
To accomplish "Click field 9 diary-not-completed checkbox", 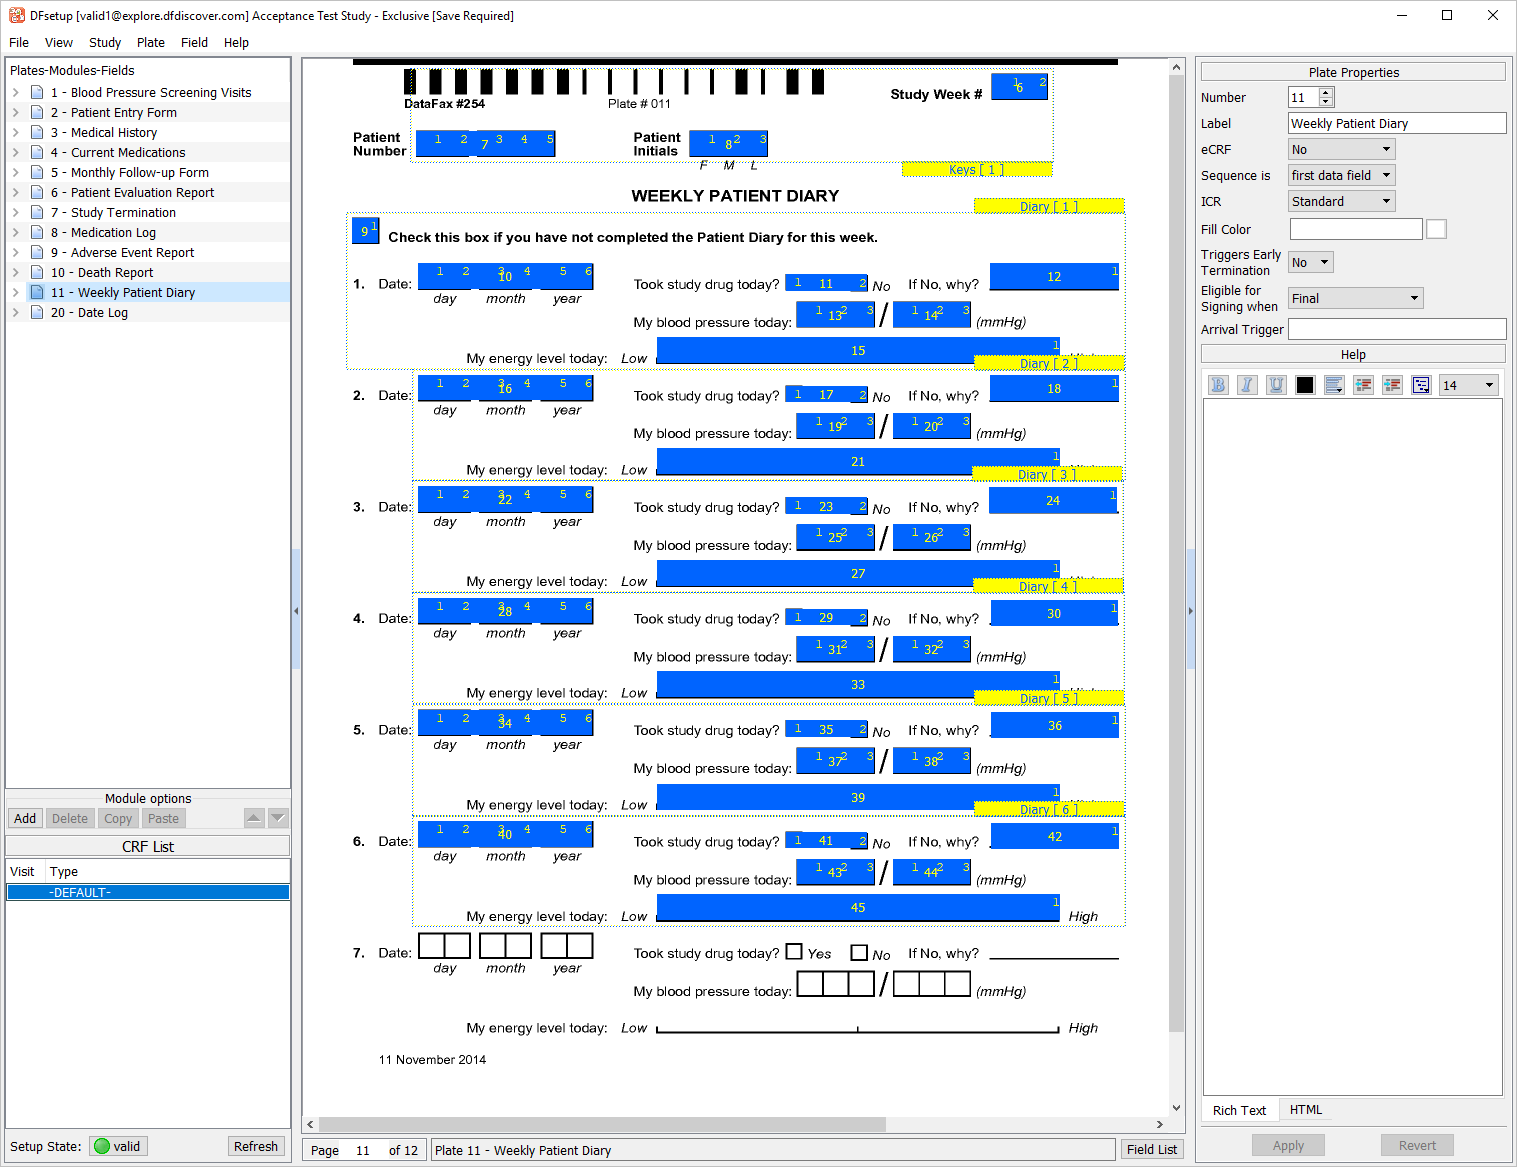I will (x=366, y=230).
